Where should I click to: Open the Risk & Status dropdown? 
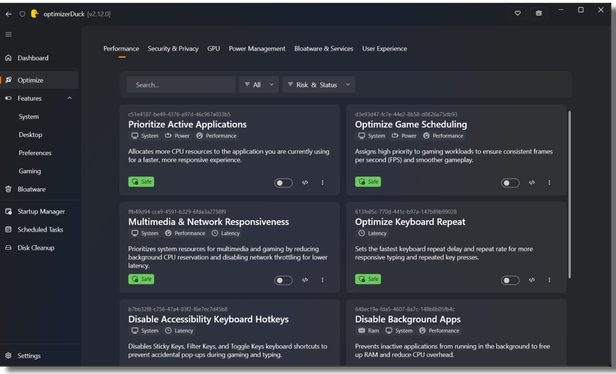pos(319,84)
